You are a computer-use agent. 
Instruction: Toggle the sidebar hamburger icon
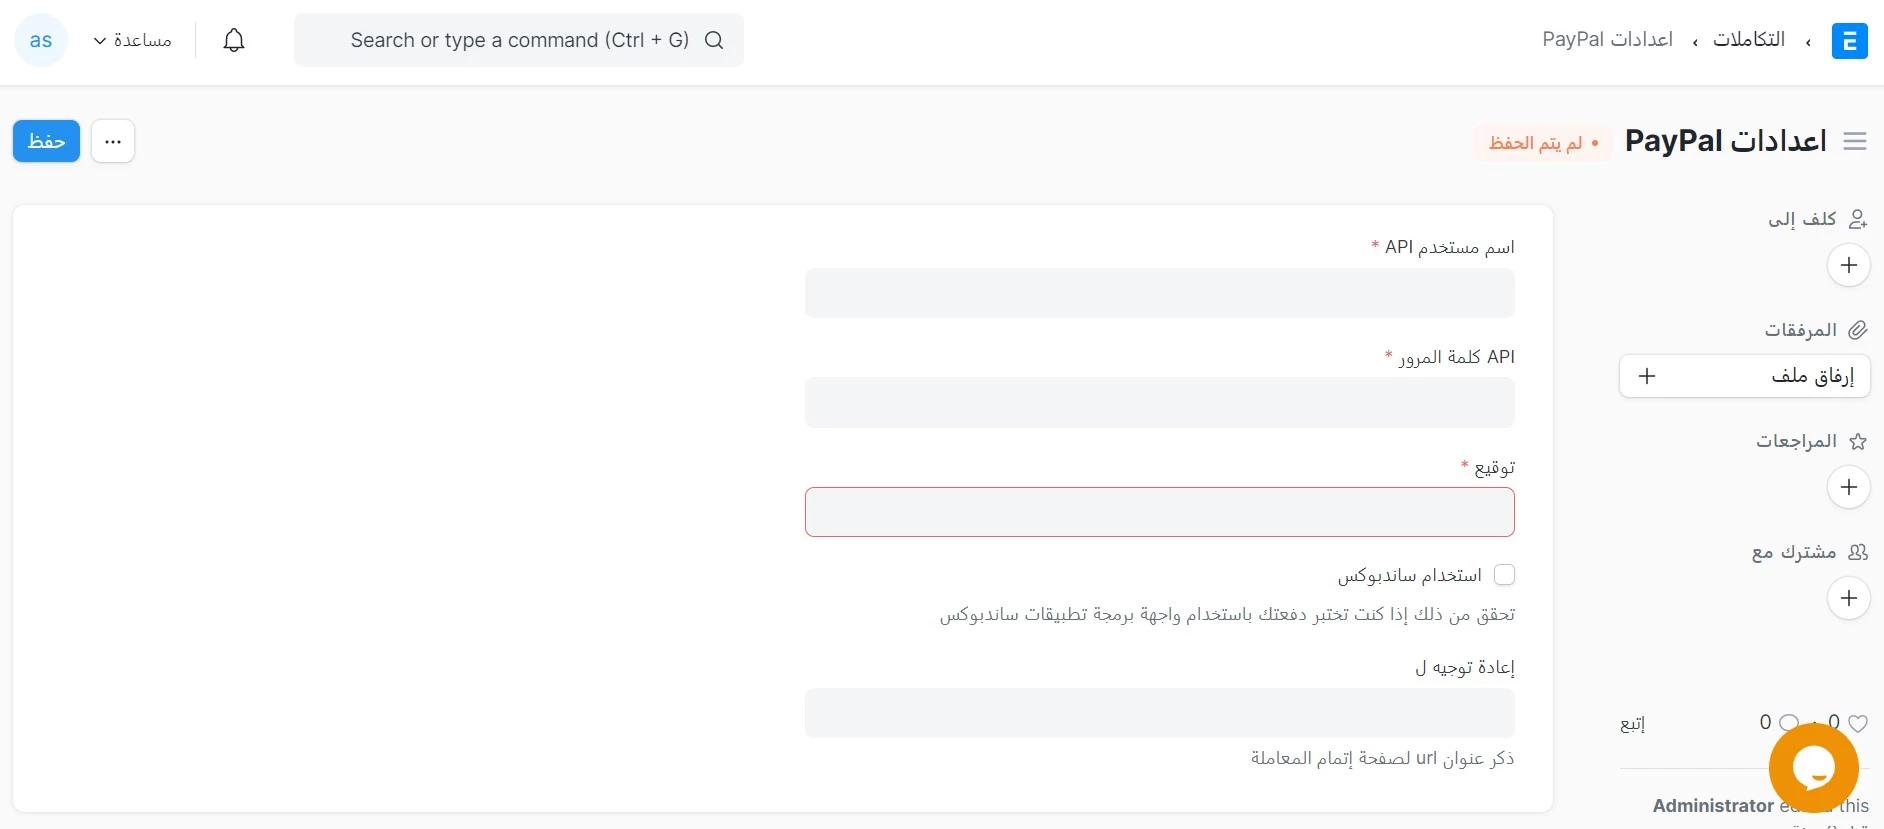pos(1855,141)
